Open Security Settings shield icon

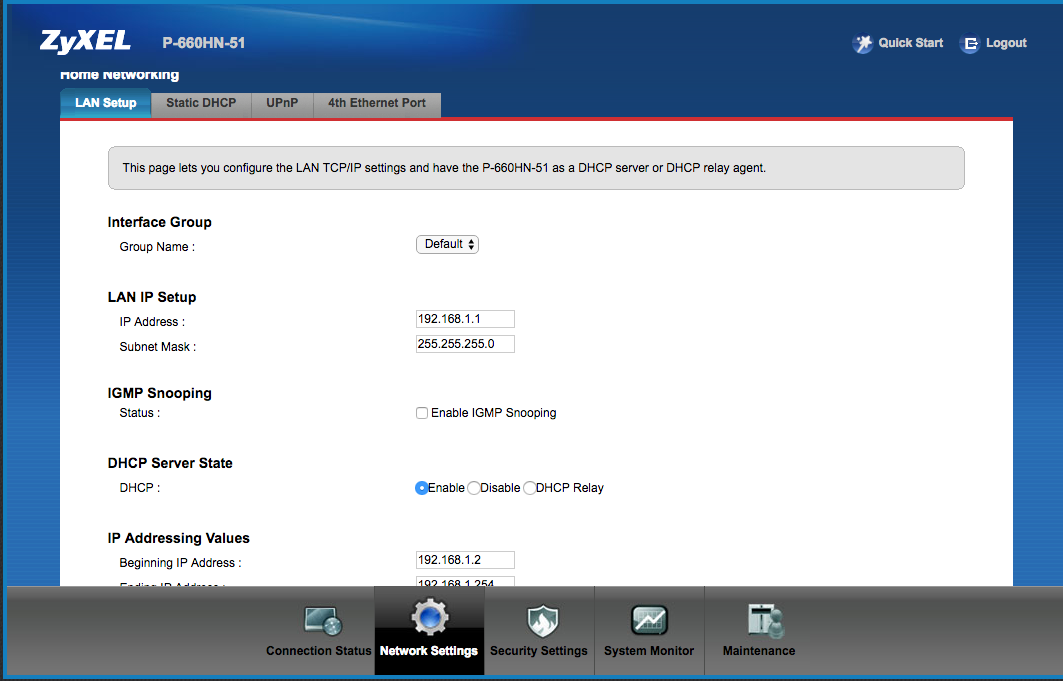(540, 622)
